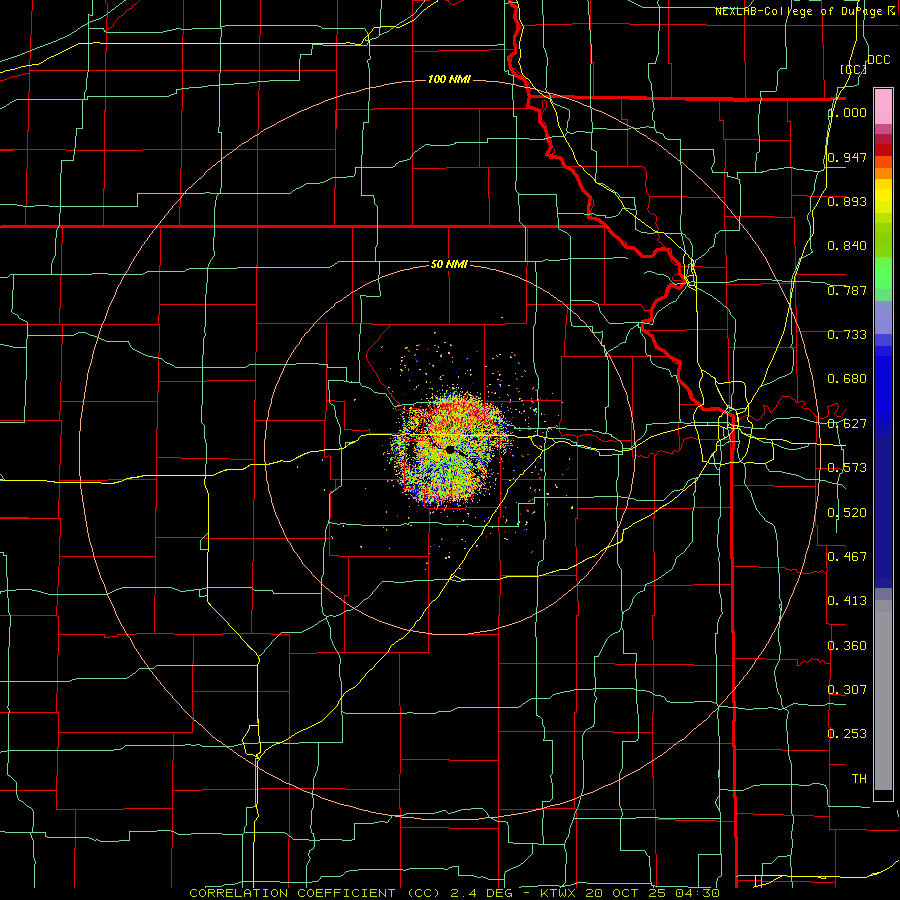Click the 0.307 legend value
The height and width of the screenshot is (900, 900).
(847, 690)
